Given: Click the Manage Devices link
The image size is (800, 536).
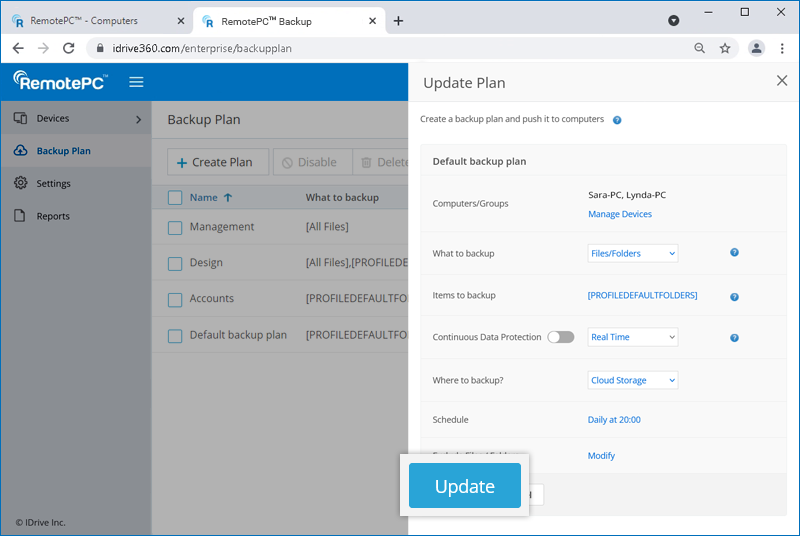Looking at the screenshot, I should 619,214.
